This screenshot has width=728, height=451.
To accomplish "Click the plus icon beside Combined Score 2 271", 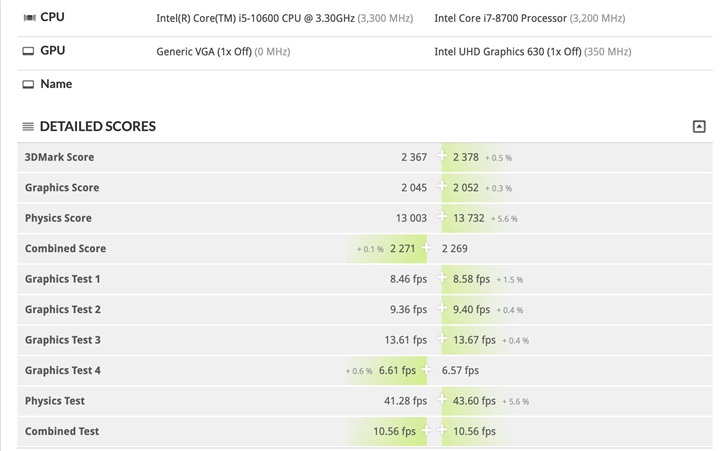I will pos(427,248).
